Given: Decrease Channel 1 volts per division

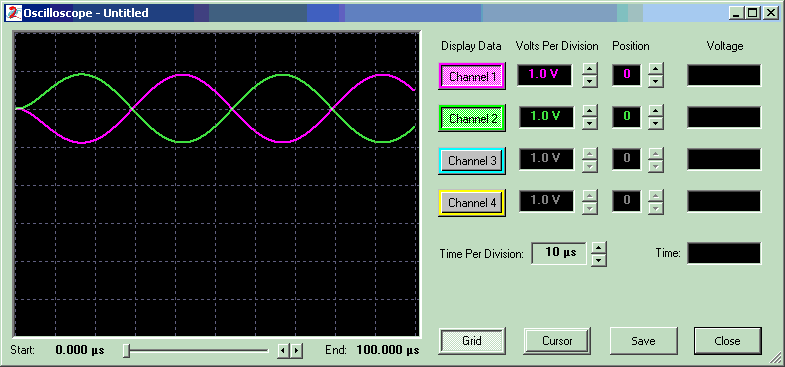Looking at the screenshot, I should [x=590, y=81].
